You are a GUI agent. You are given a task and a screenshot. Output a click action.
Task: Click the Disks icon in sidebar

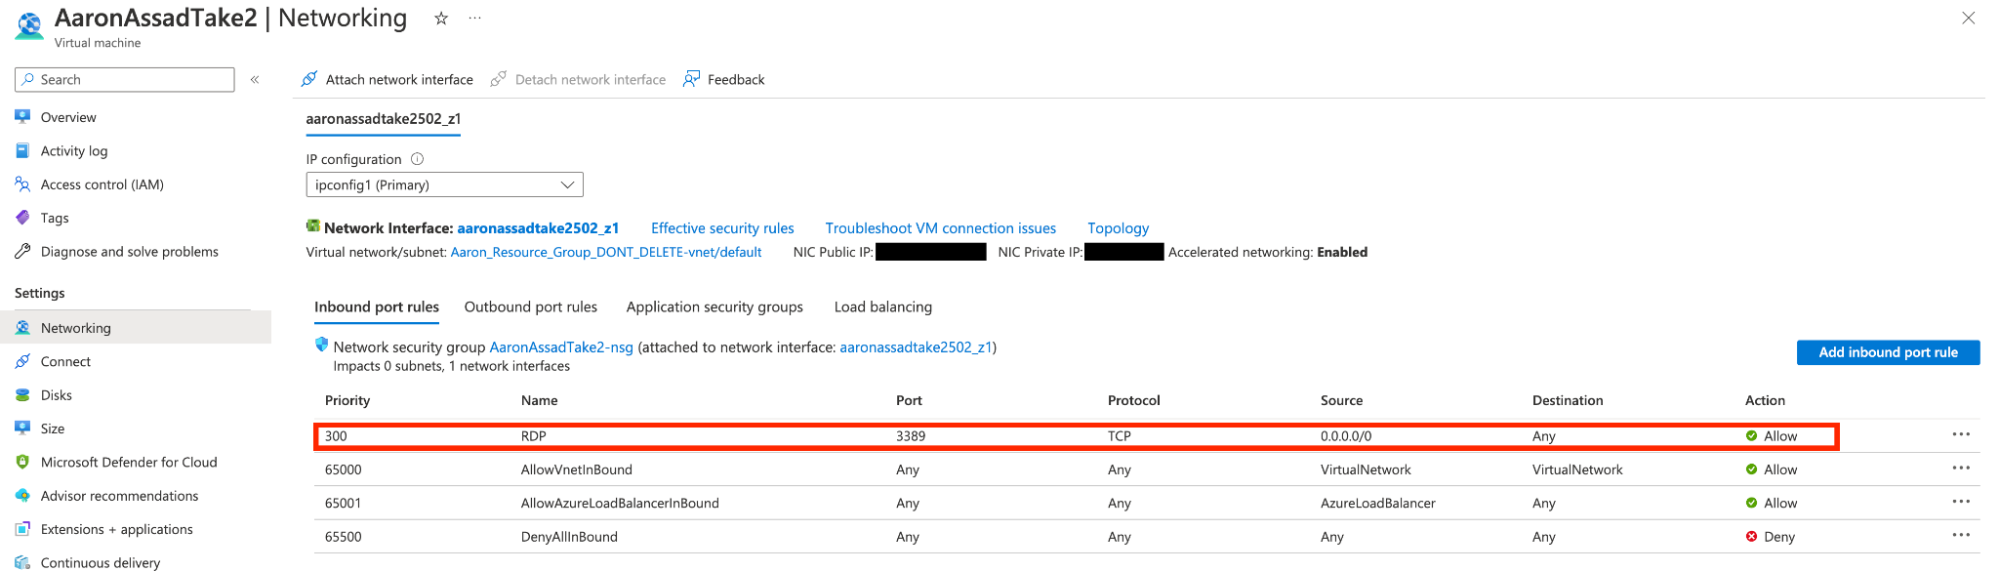point(23,395)
